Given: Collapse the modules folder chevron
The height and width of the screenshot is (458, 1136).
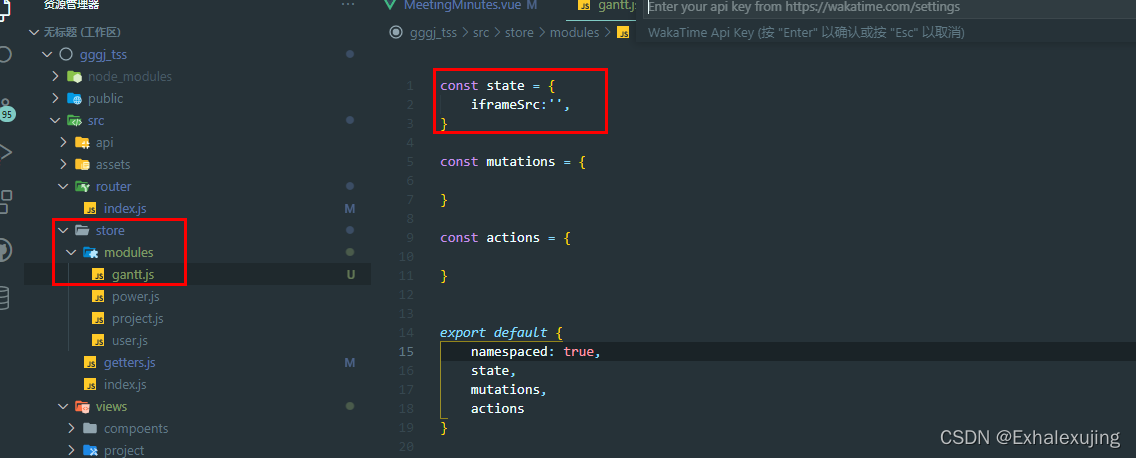Looking at the screenshot, I should [71, 252].
